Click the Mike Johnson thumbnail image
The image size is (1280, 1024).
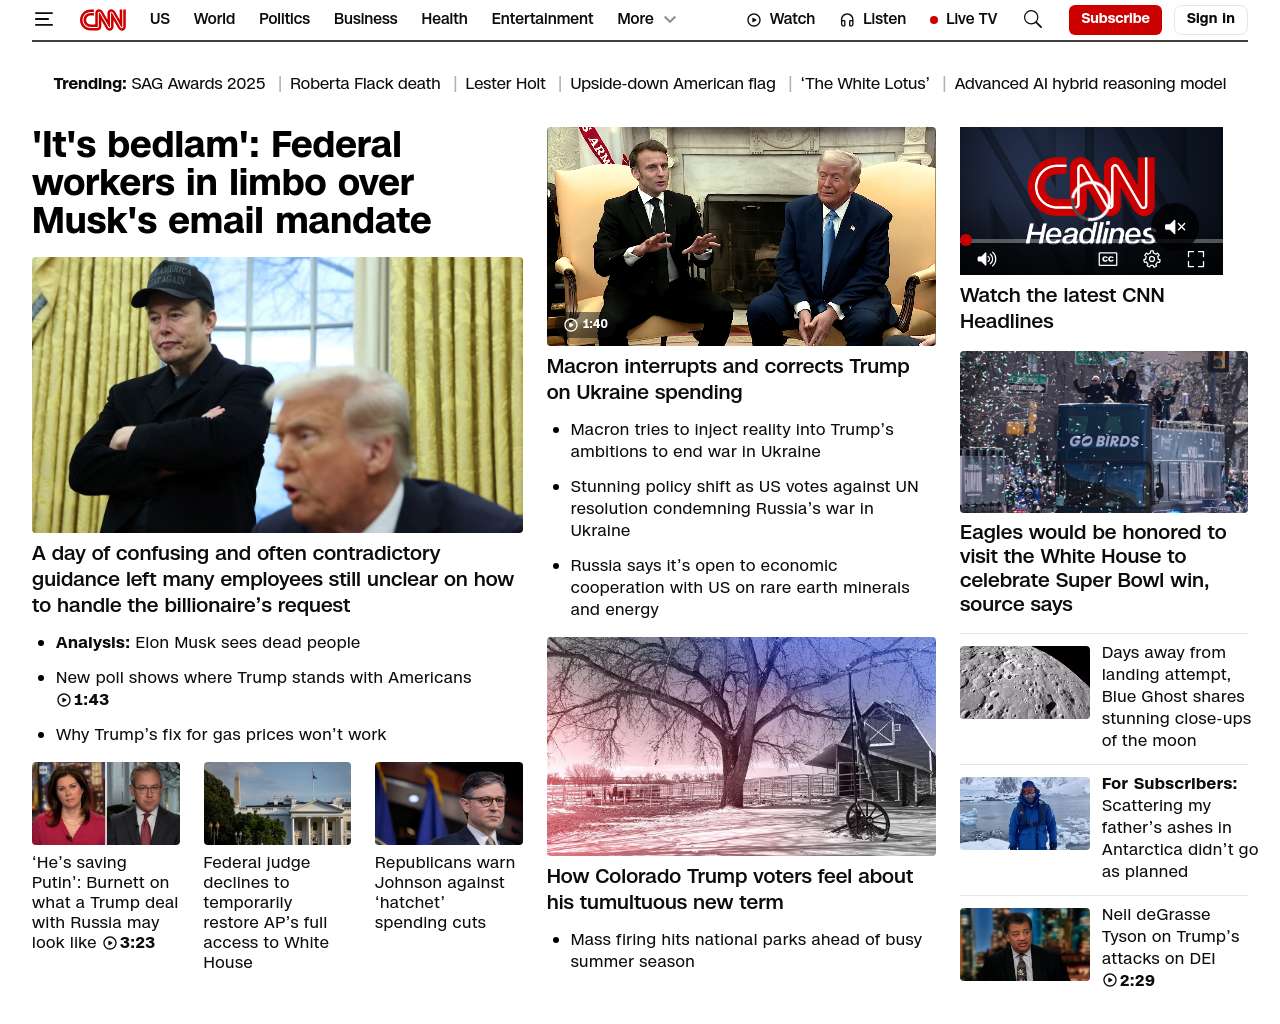tap(449, 803)
